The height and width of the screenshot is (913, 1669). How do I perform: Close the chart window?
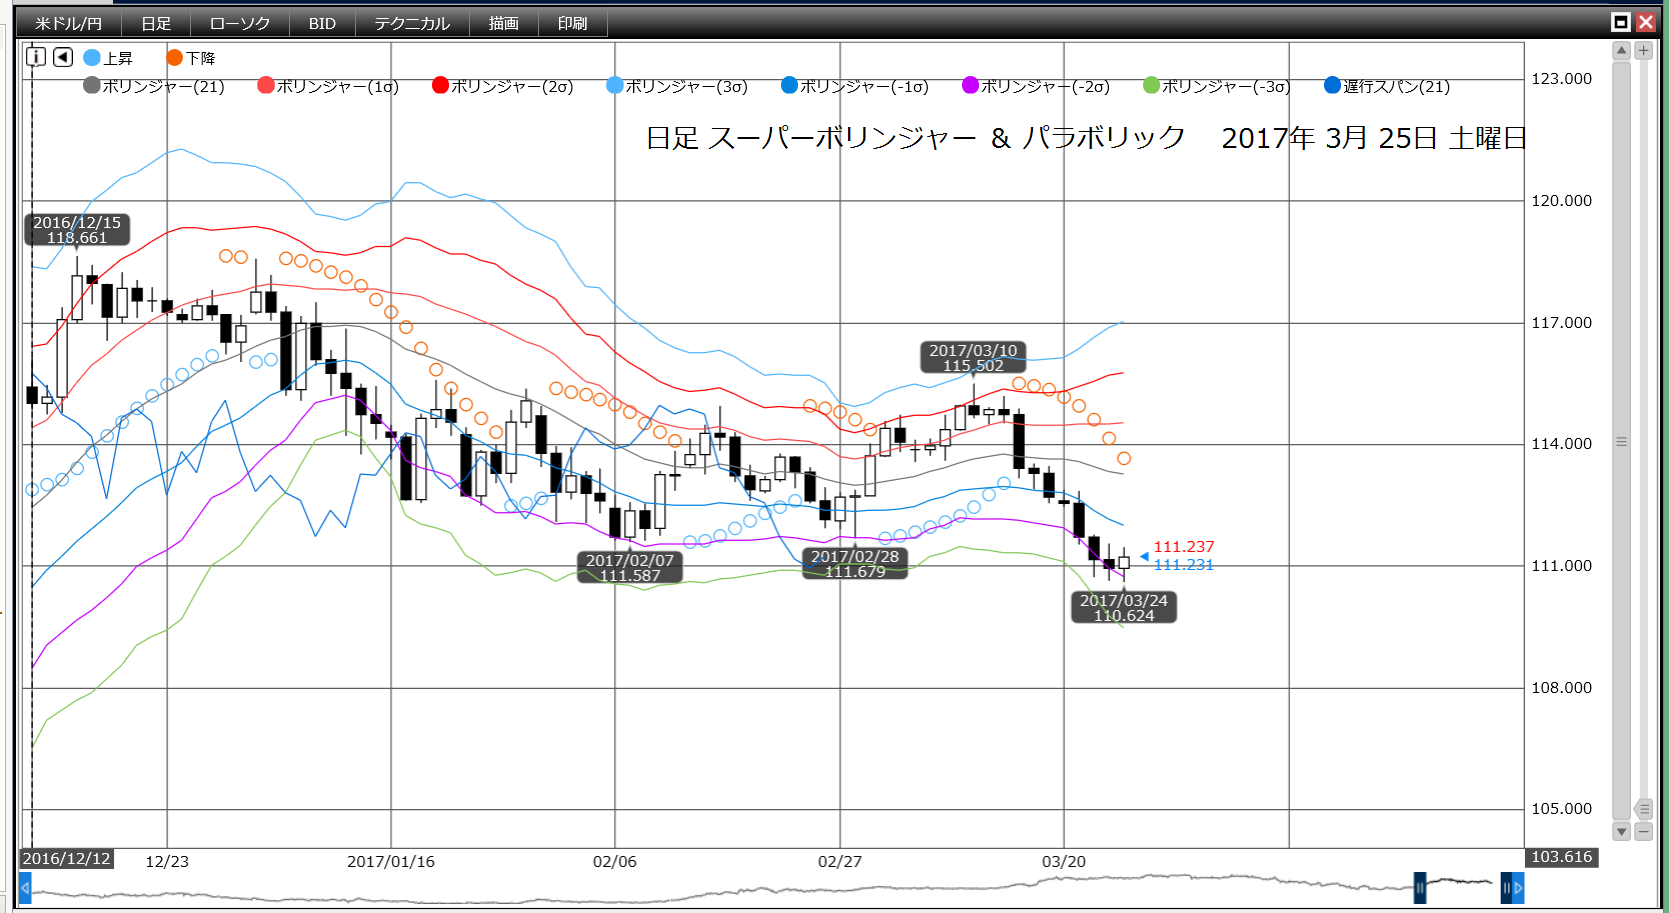pos(1645,22)
